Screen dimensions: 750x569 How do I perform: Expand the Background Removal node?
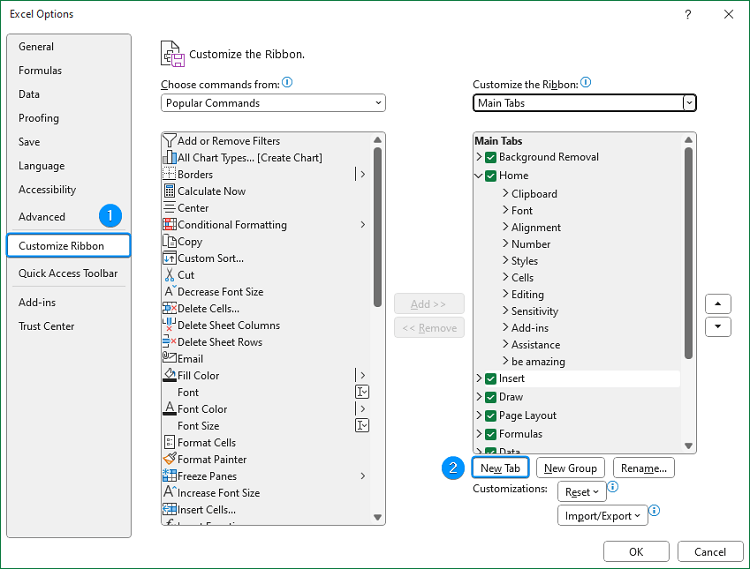[x=479, y=157]
